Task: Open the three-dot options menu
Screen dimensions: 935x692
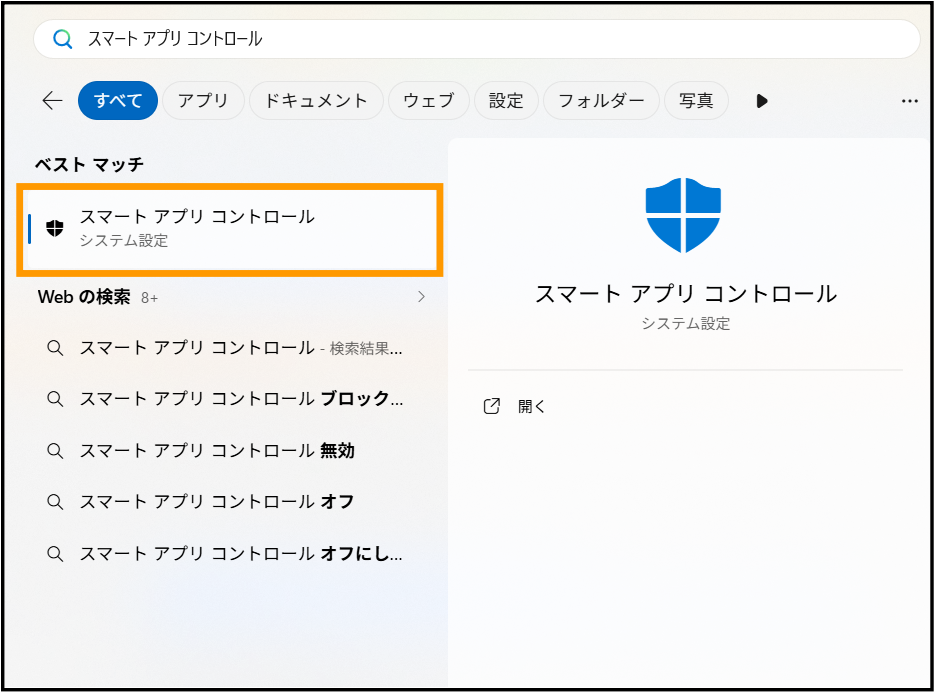Action: pos(910,101)
